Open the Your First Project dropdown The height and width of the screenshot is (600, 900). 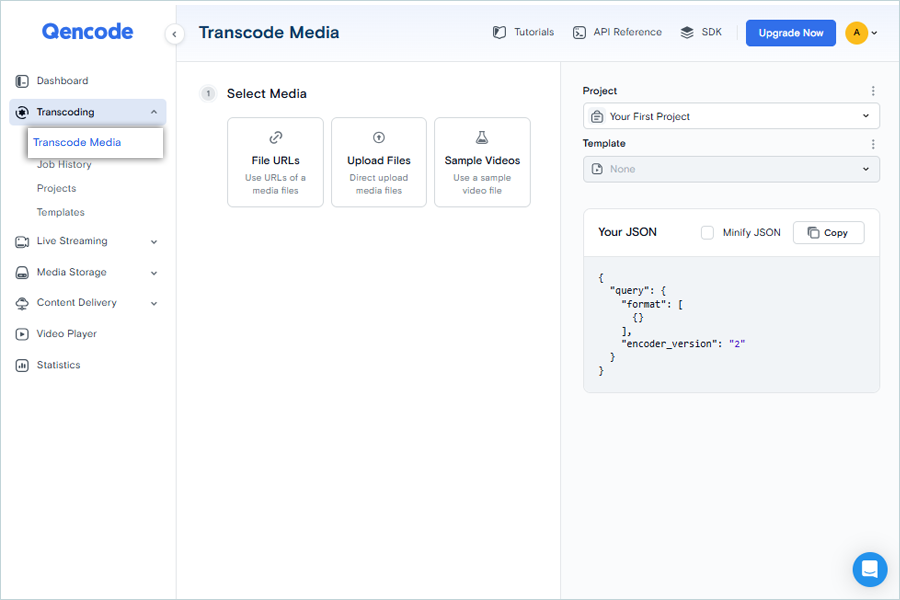[731, 116]
